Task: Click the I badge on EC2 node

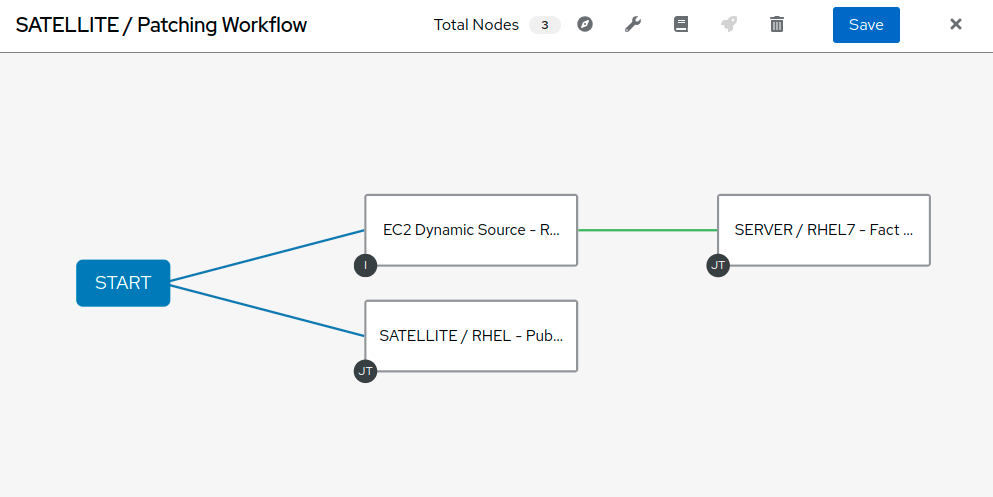Action: [365, 265]
